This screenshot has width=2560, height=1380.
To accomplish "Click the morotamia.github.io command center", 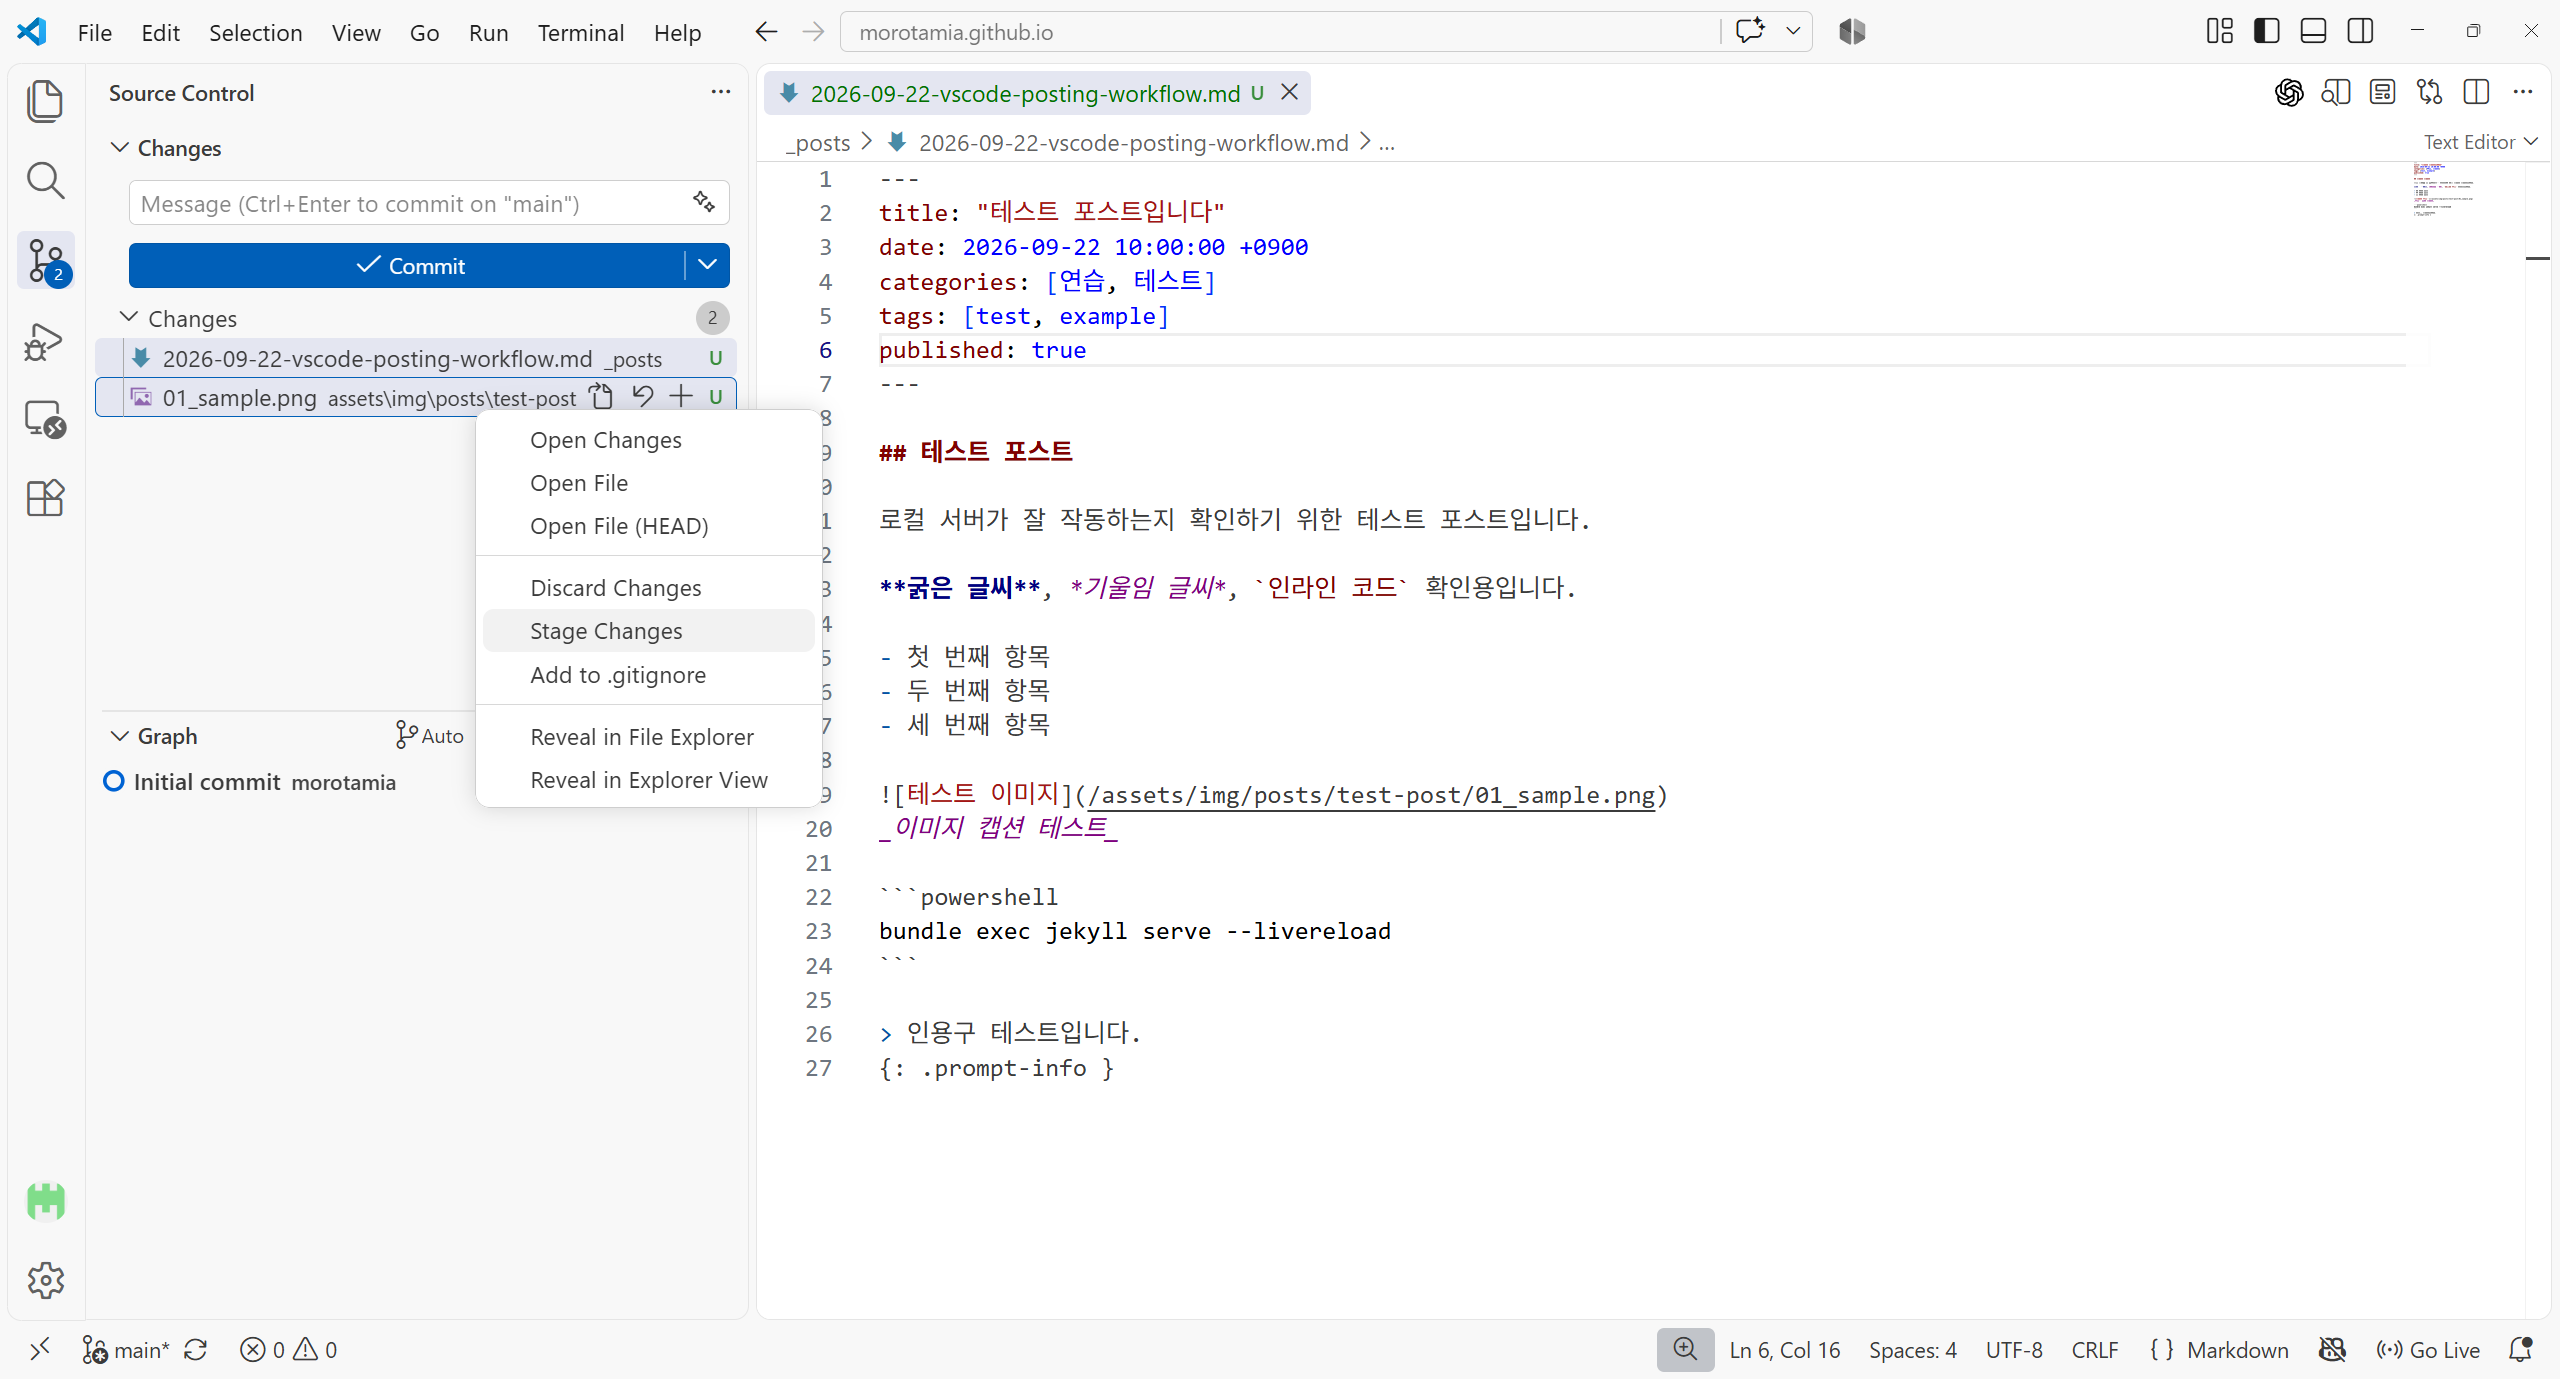I will 1280,32.
